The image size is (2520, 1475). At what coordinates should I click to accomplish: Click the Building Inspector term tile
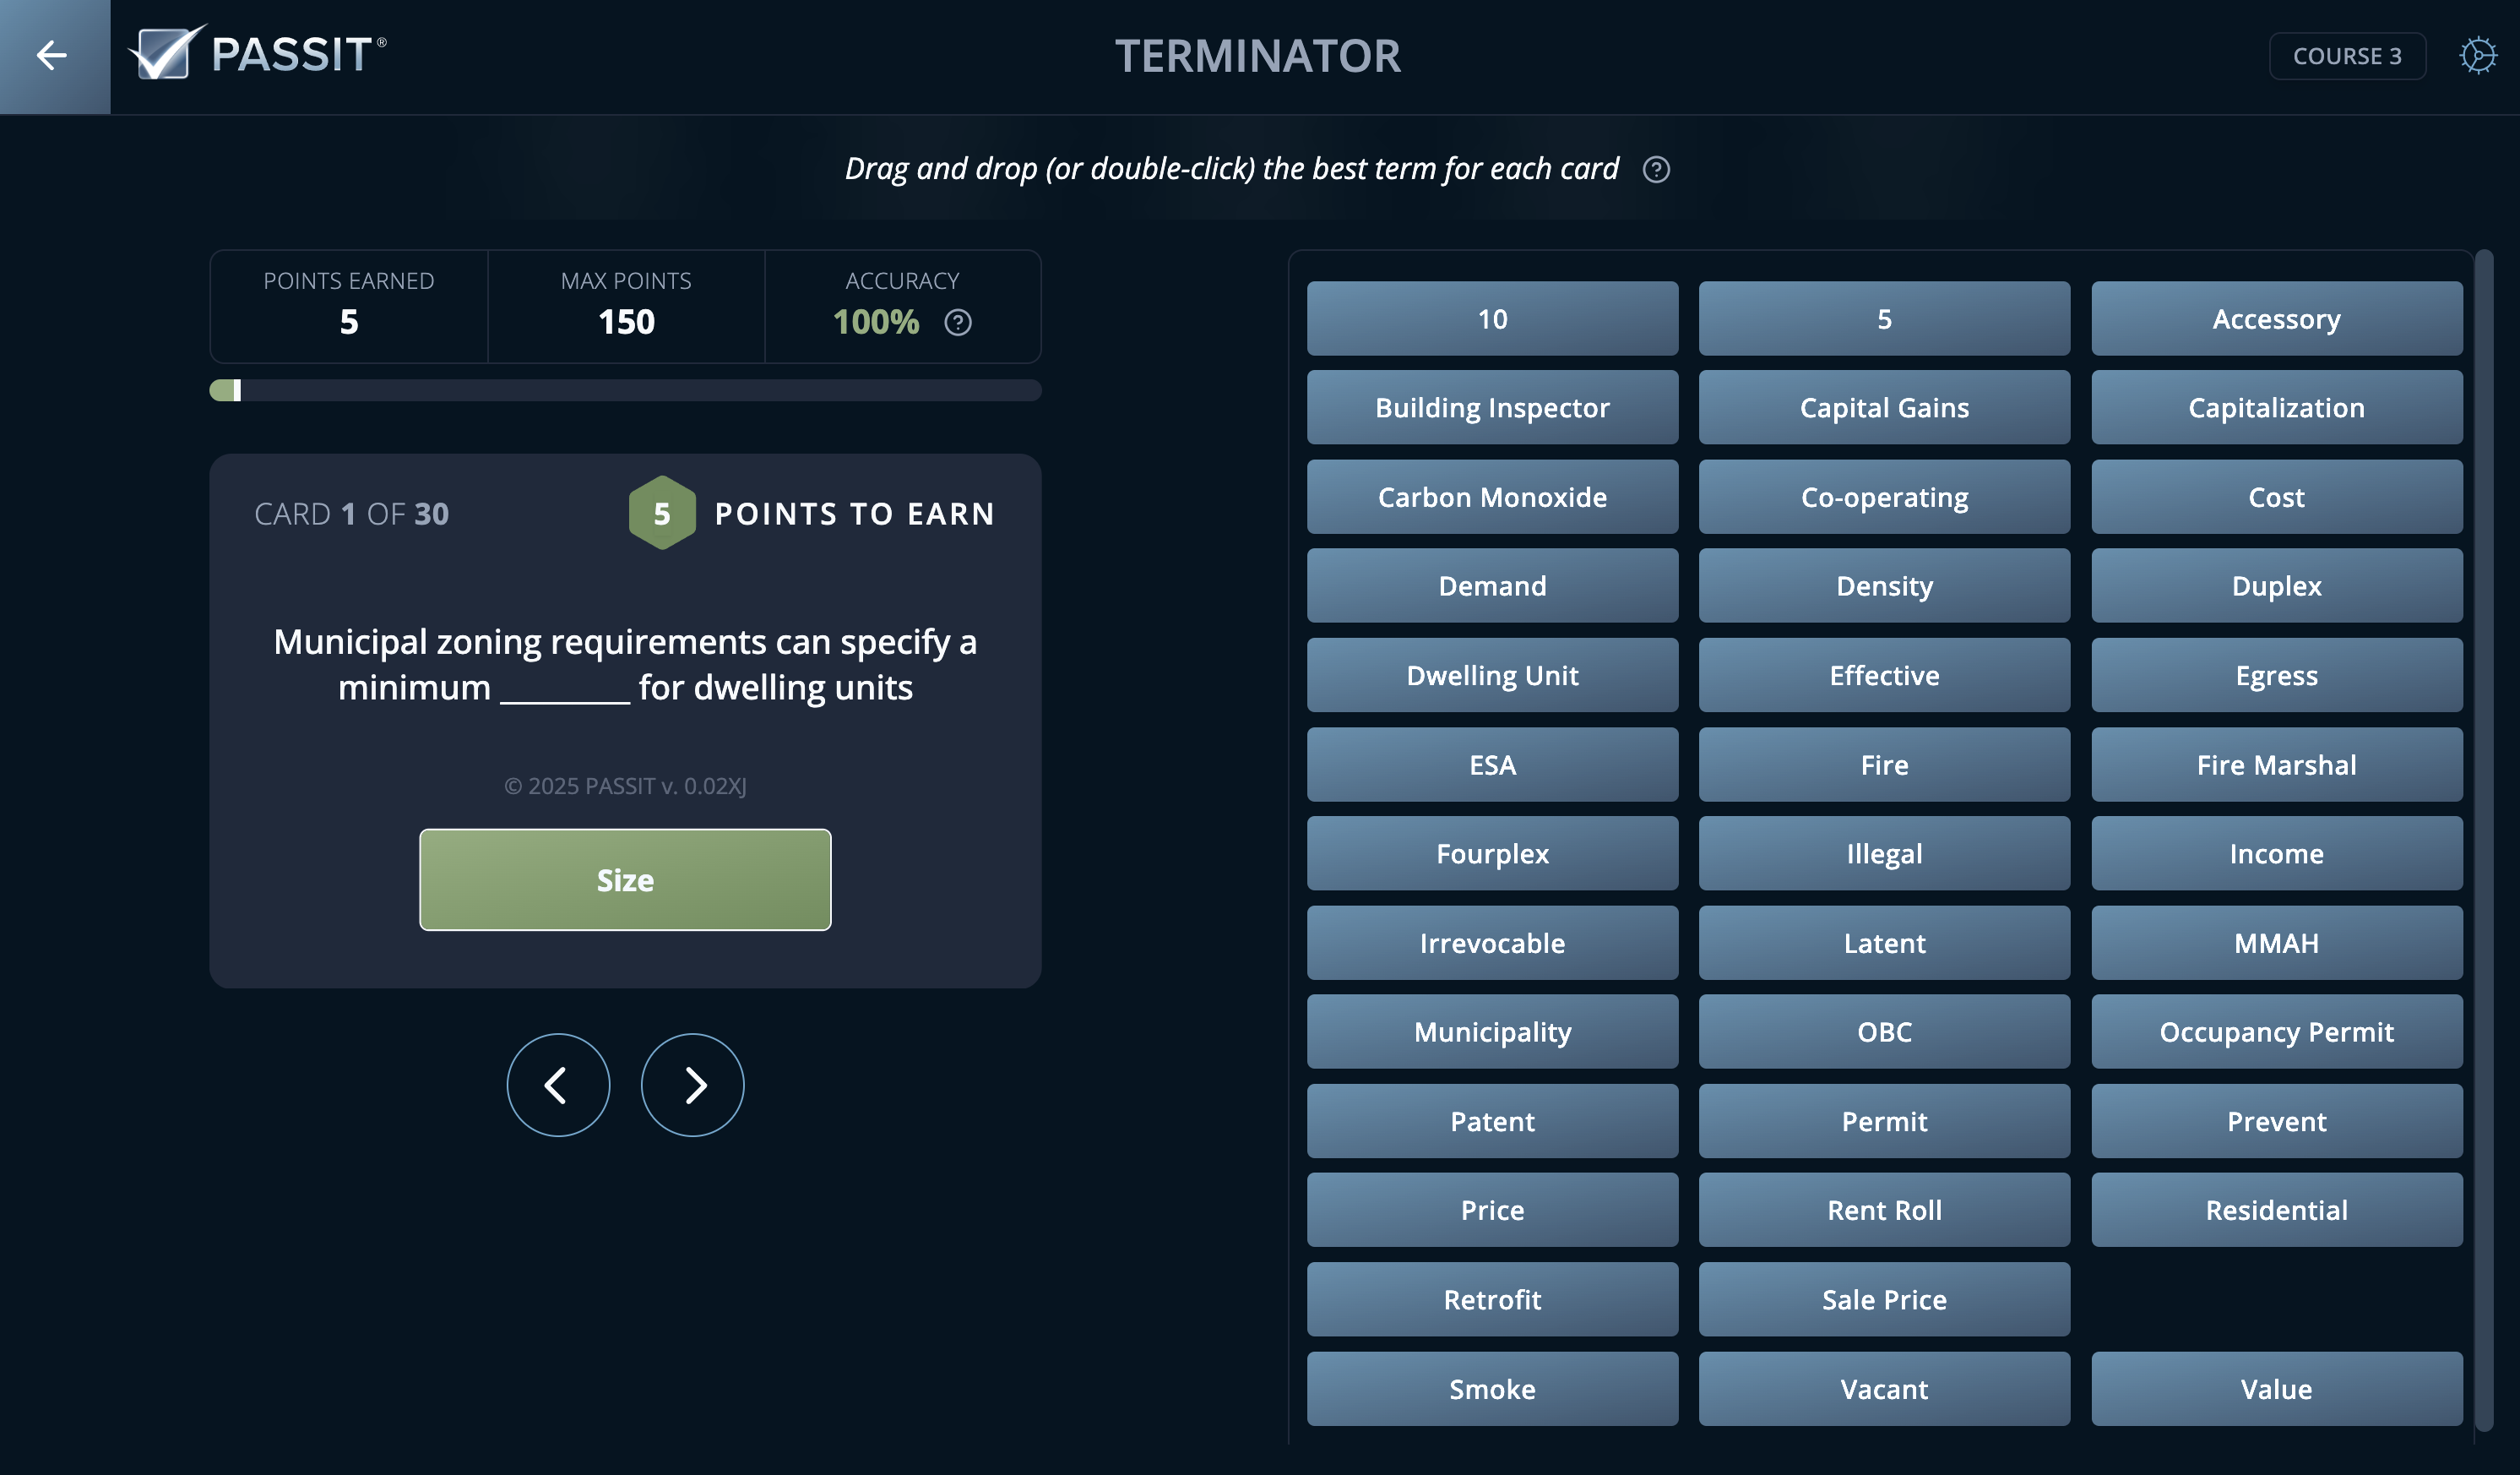(x=1492, y=408)
